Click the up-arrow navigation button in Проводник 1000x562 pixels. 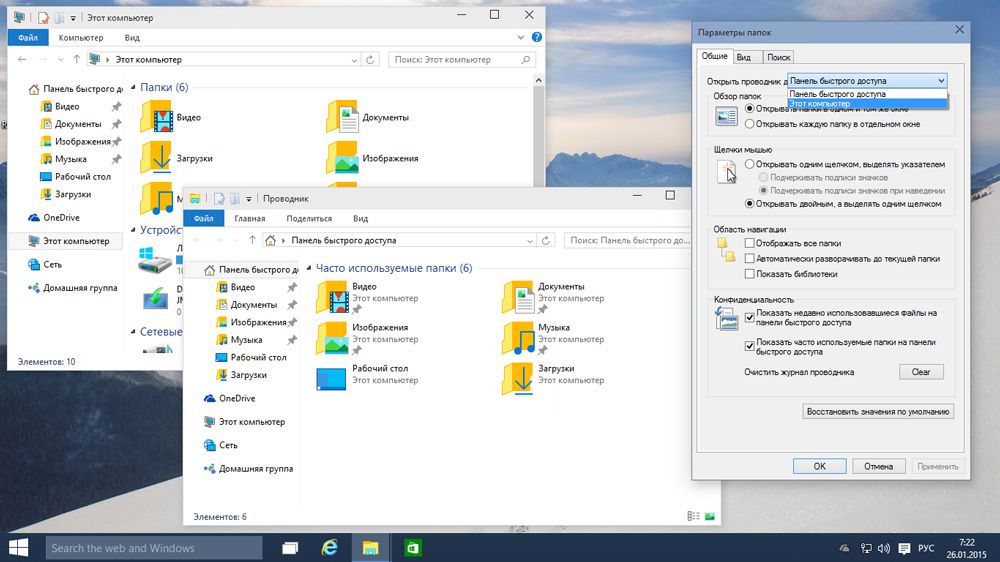(251, 241)
